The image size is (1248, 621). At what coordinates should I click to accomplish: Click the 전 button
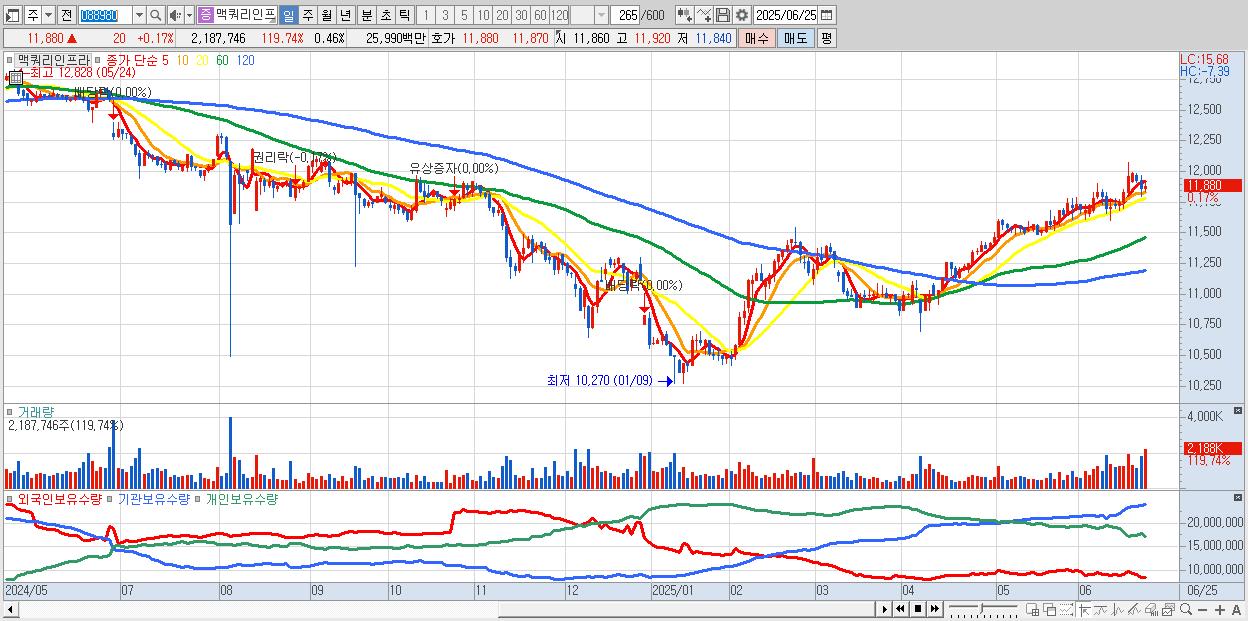(66, 15)
